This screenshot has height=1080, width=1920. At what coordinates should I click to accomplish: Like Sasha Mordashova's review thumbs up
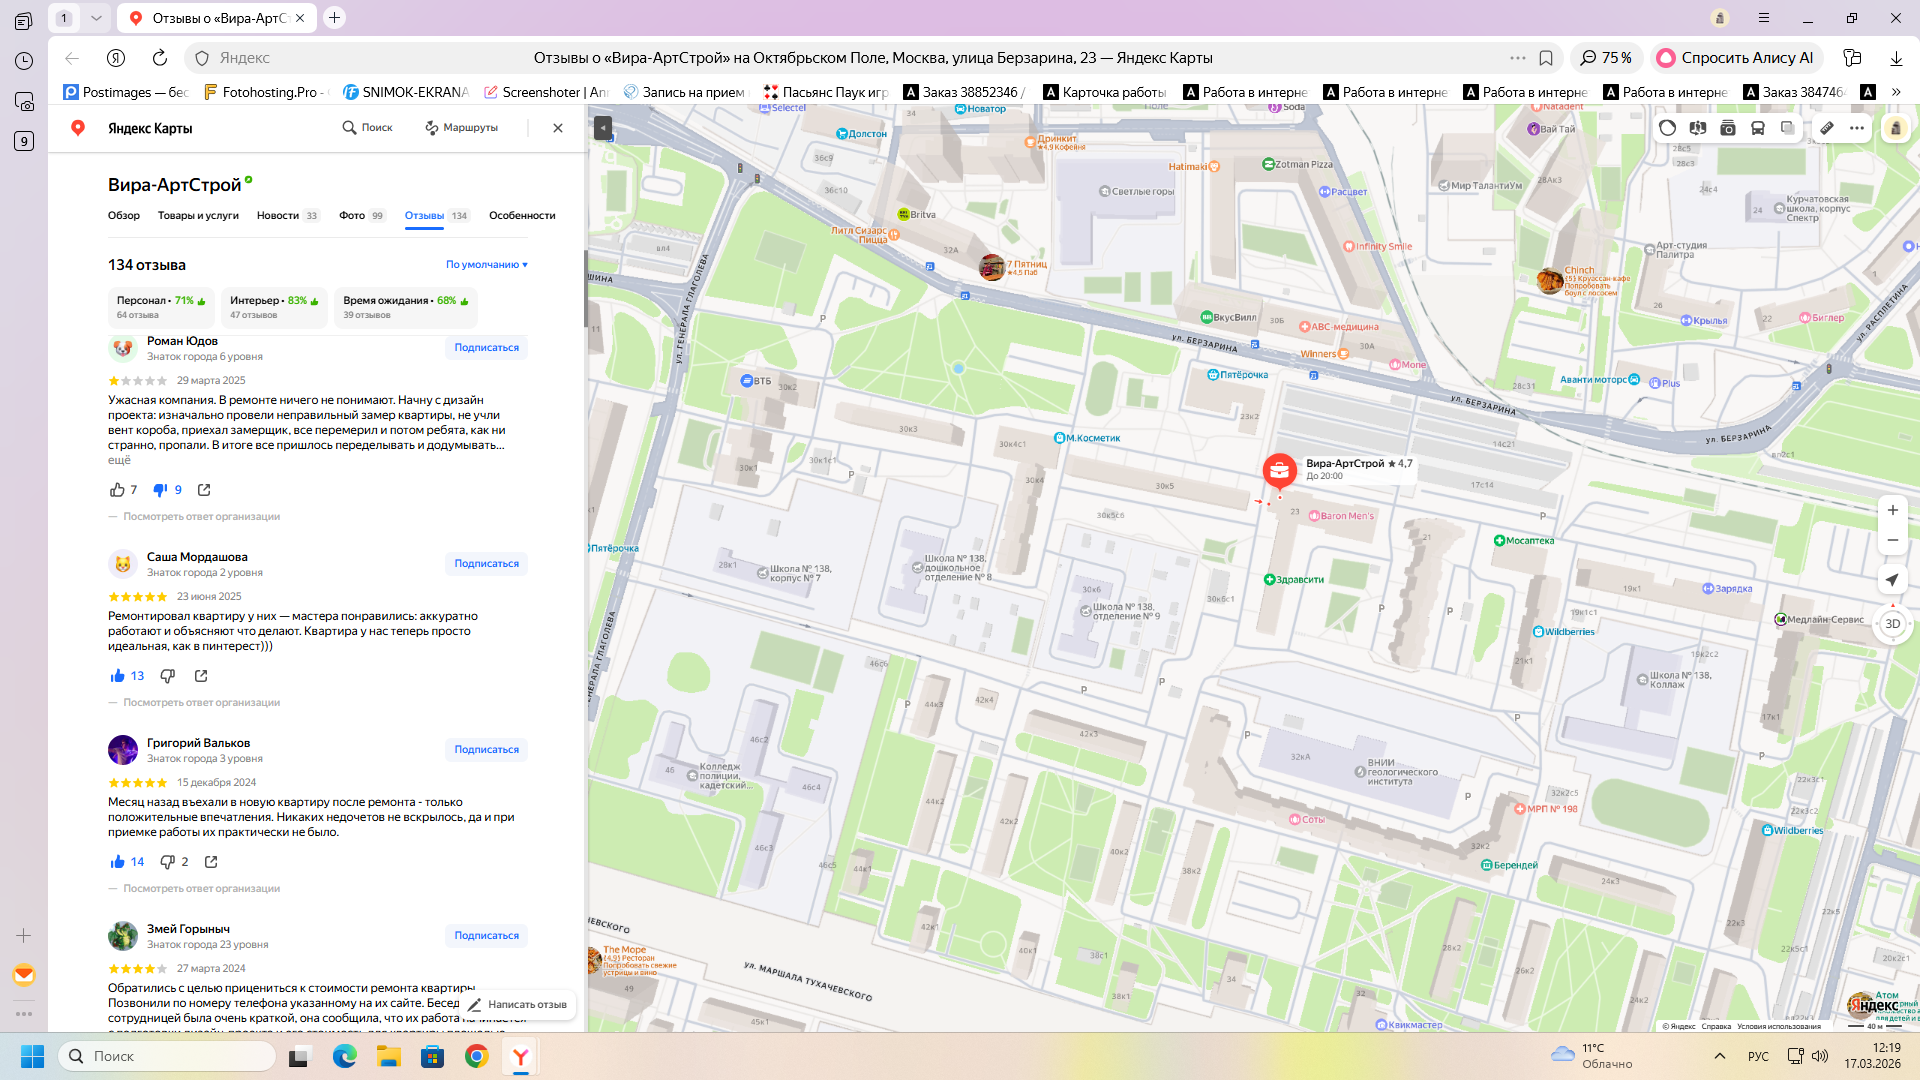[118, 676]
